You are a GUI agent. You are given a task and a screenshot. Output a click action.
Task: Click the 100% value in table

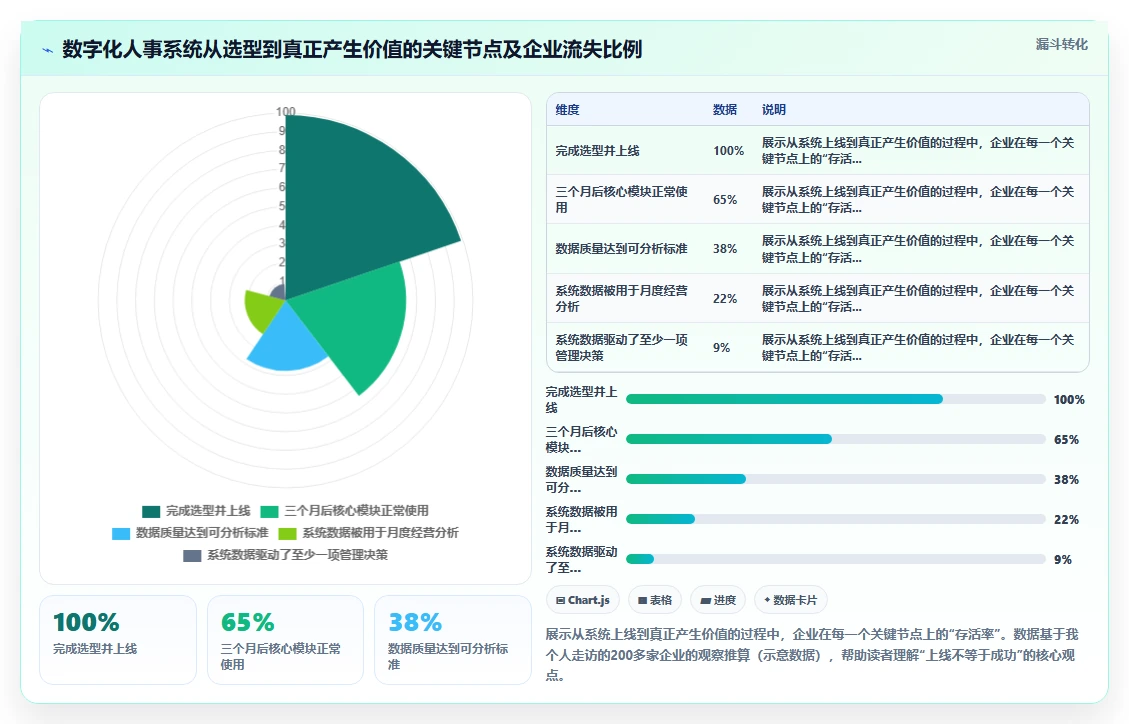(x=729, y=150)
